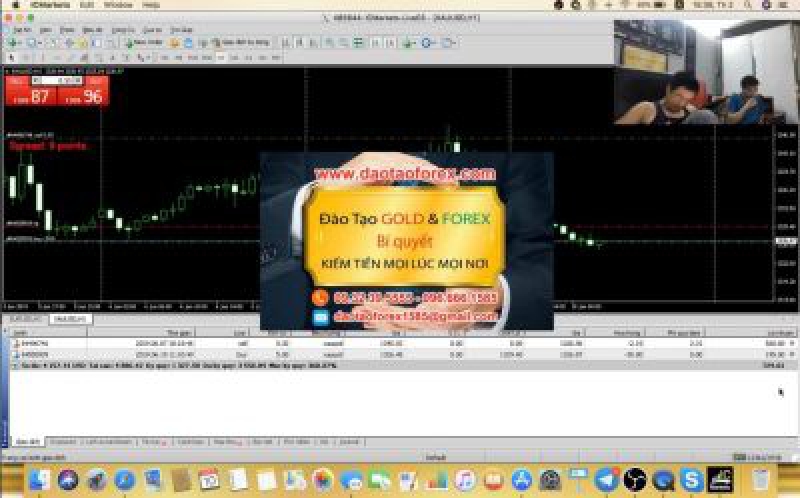Open Safari from the Dock
This screenshot has height=498, width=800.
coord(125,480)
